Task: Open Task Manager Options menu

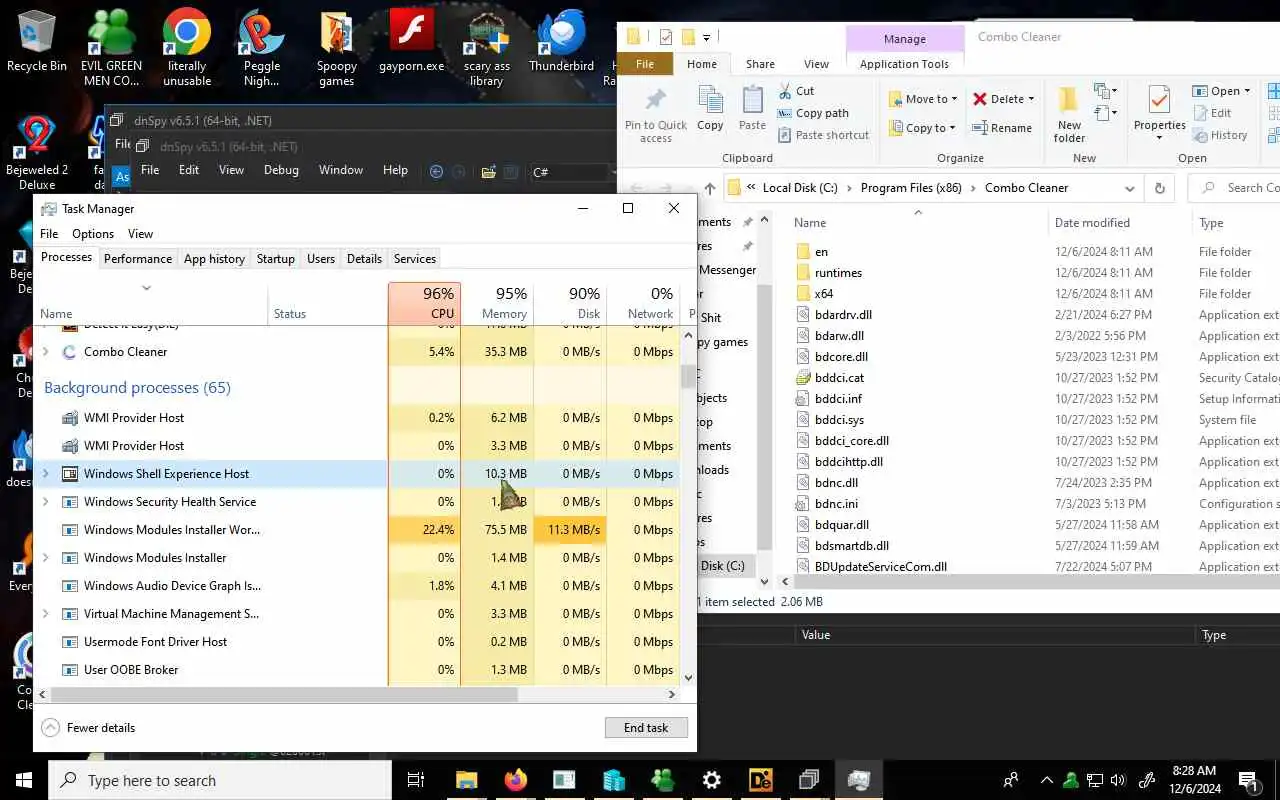Action: pos(93,234)
